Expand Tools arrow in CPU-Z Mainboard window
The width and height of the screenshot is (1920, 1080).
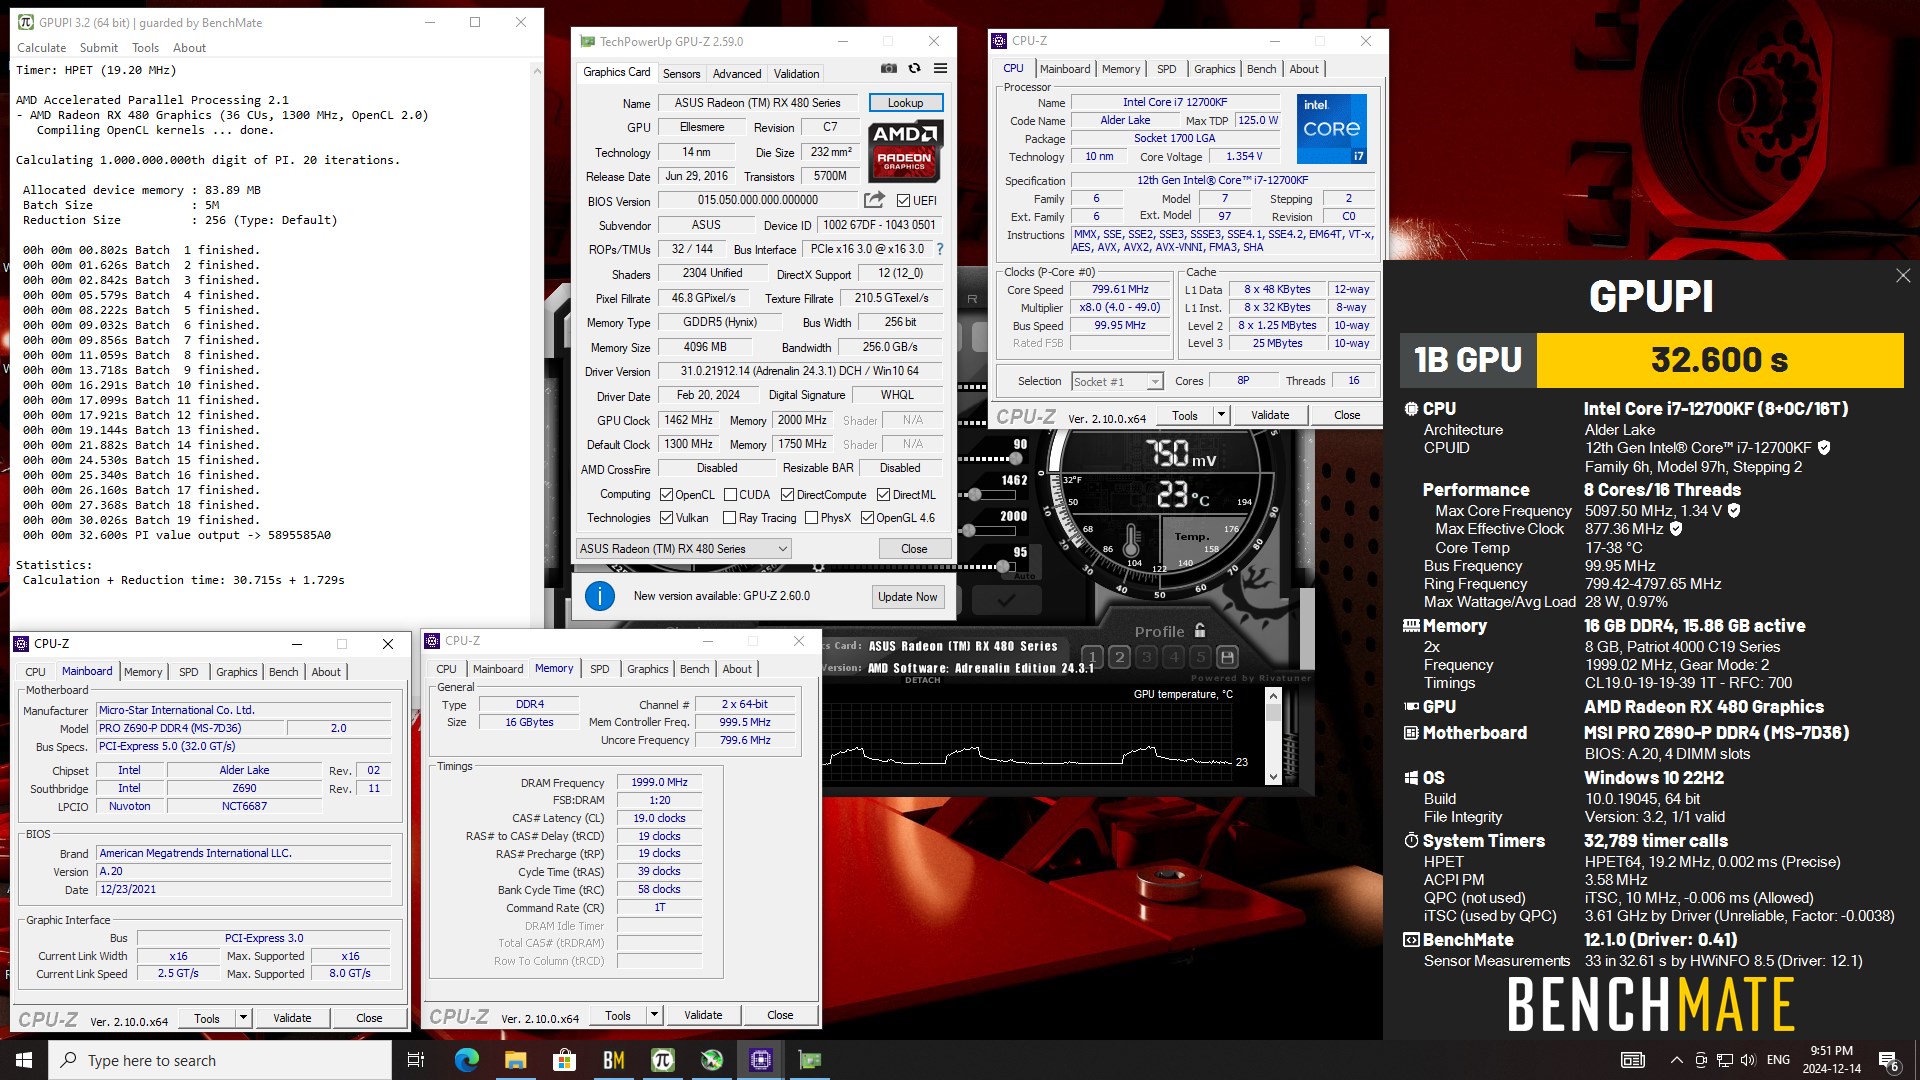pos(243,1018)
